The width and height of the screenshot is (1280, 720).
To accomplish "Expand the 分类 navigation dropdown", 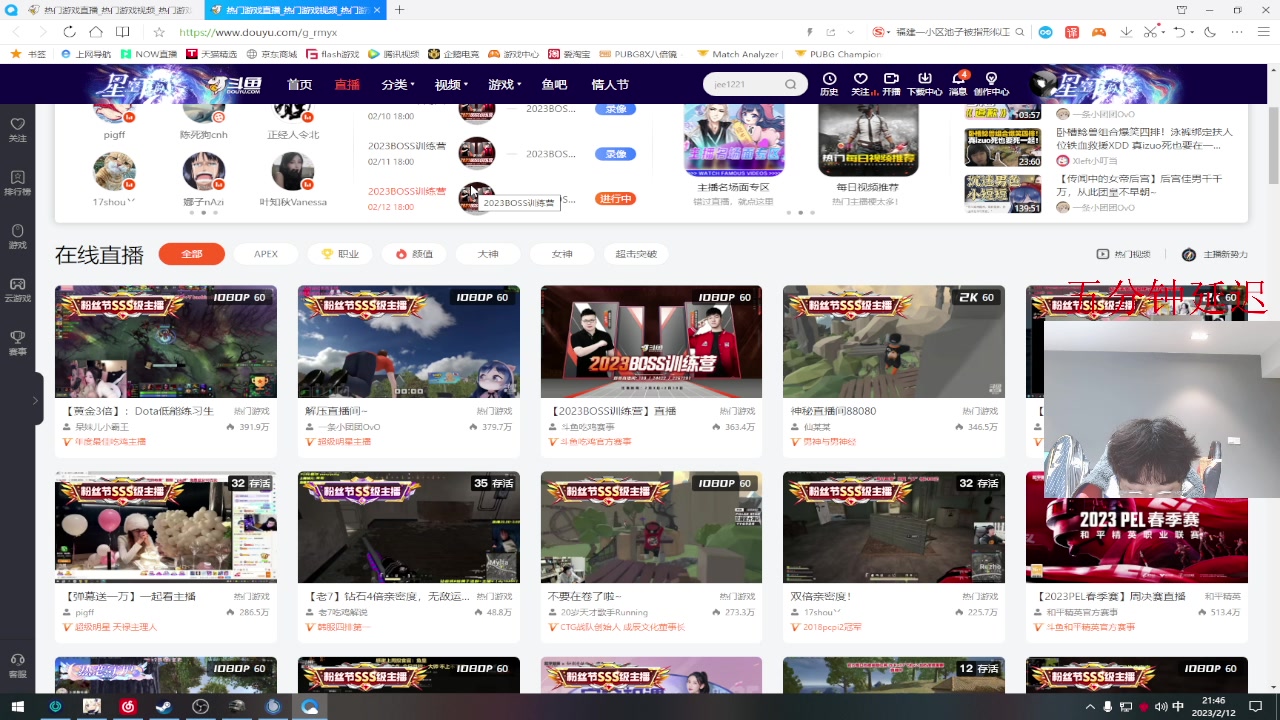I will [x=398, y=85].
